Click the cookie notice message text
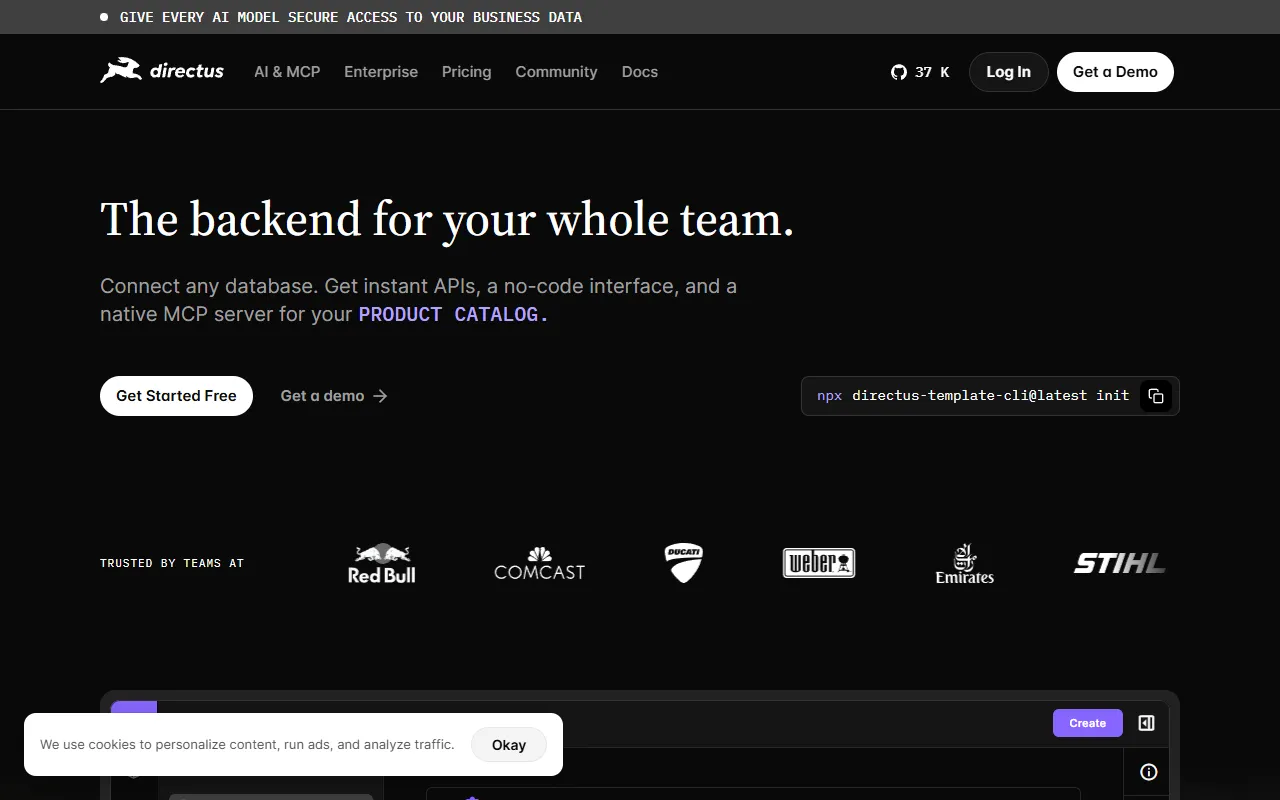Image resolution: width=1280 pixels, height=800 pixels. [x=247, y=745]
